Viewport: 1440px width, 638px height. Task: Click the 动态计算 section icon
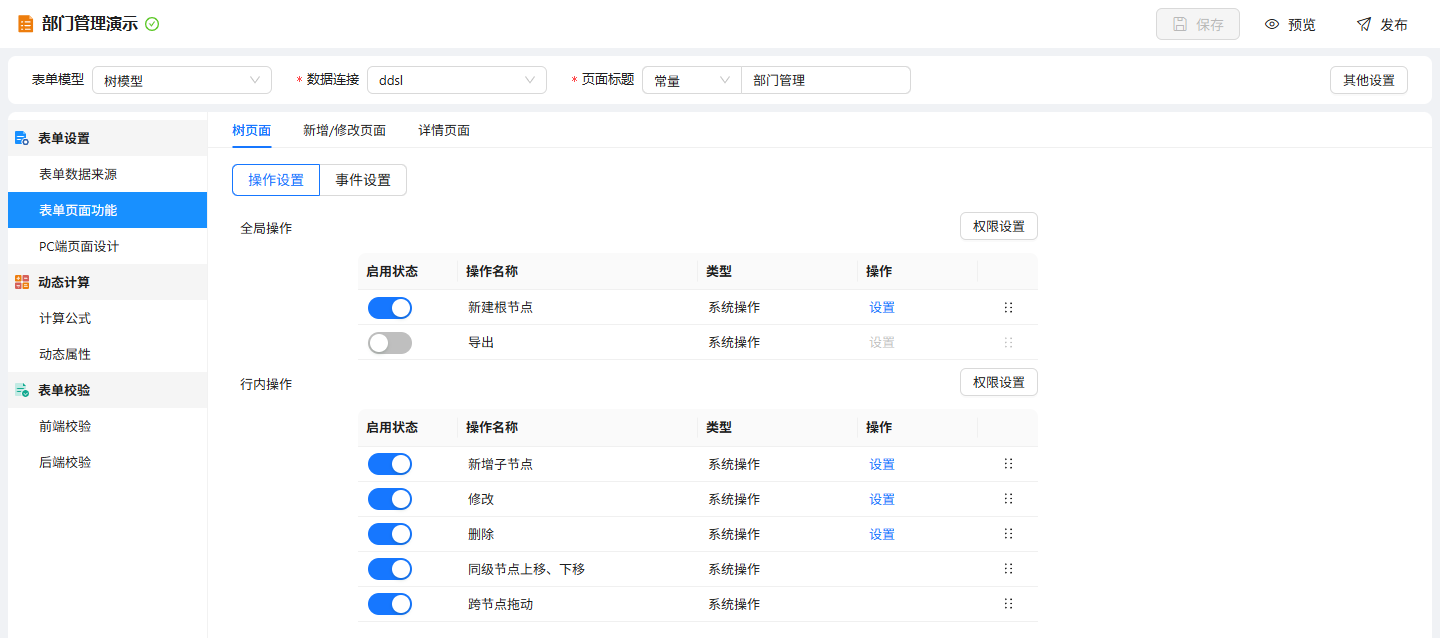[22, 282]
